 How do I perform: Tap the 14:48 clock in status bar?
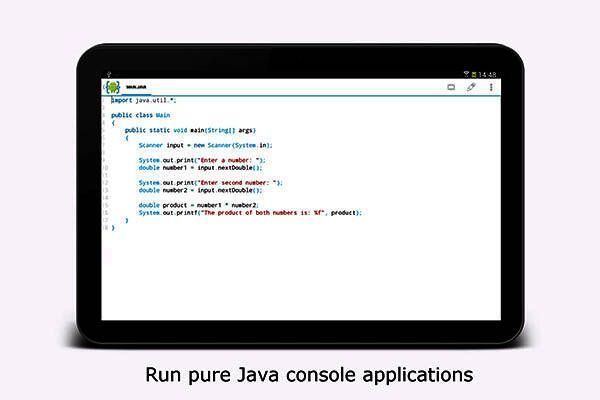[x=488, y=74]
